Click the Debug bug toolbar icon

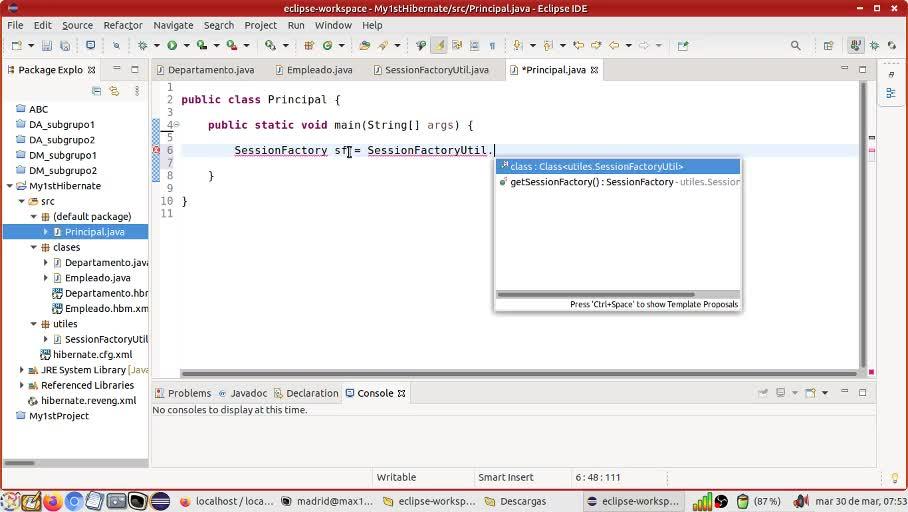coord(142,45)
